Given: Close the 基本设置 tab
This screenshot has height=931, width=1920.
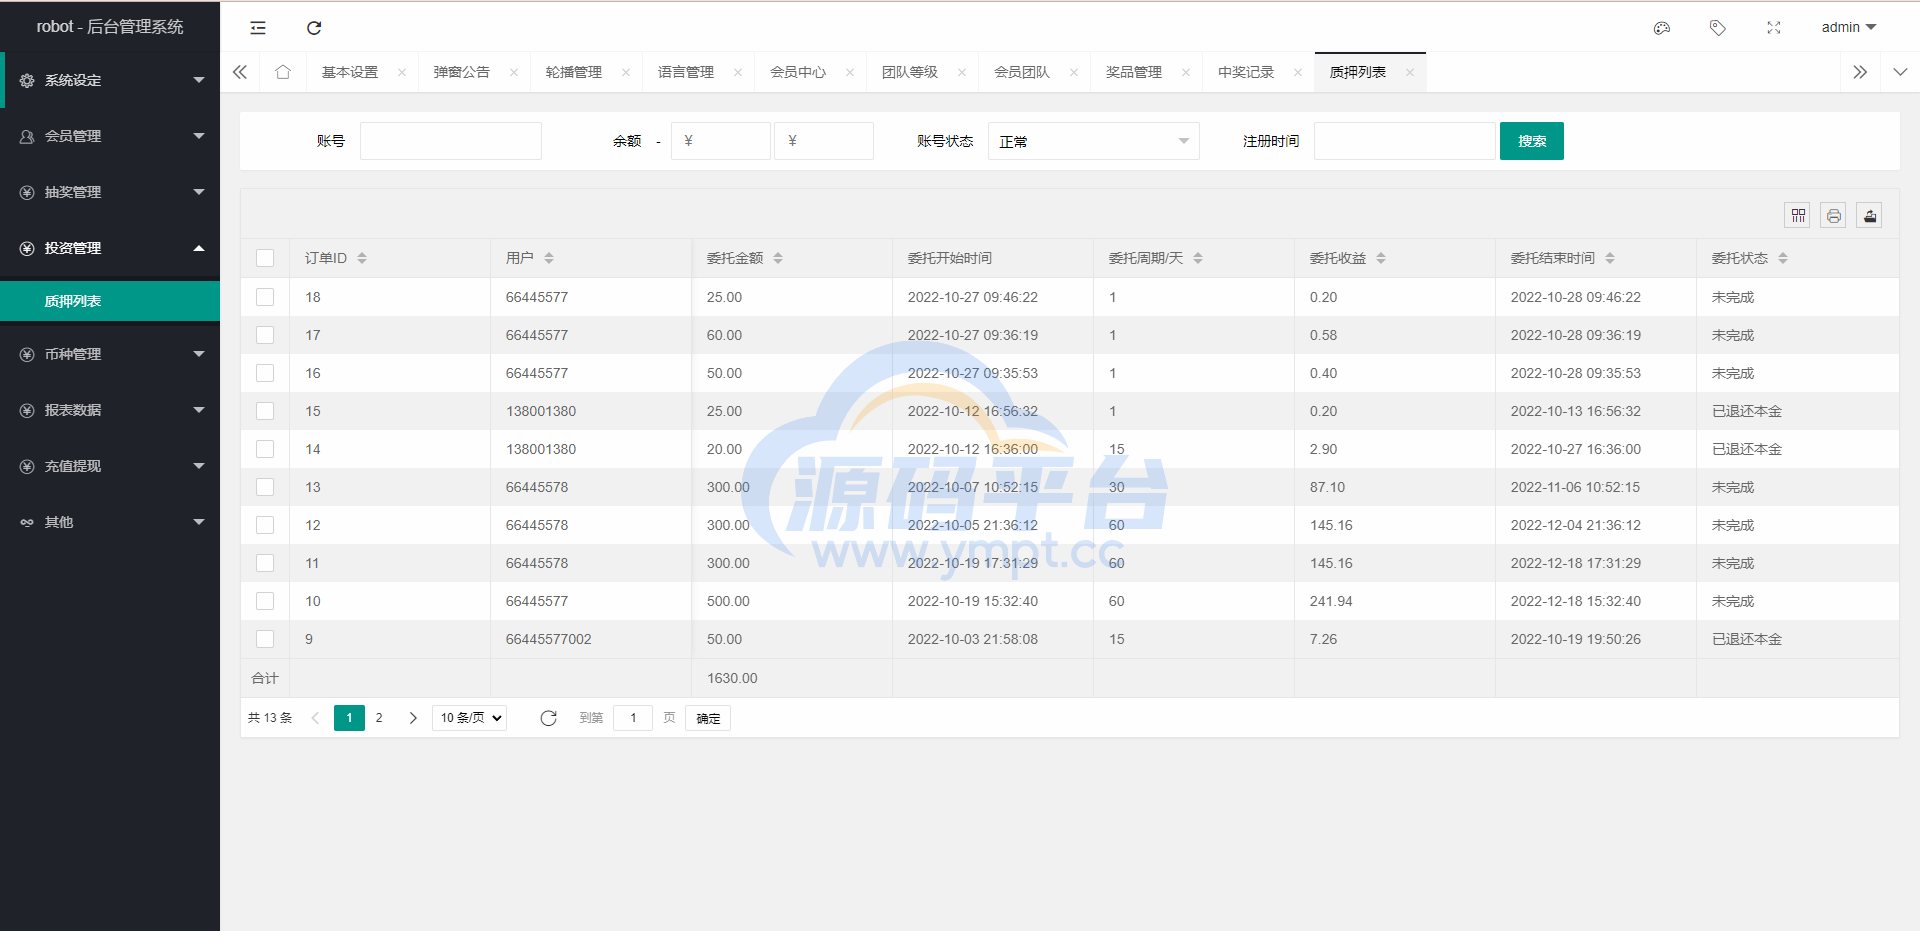Looking at the screenshot, I should click(402, 72).
